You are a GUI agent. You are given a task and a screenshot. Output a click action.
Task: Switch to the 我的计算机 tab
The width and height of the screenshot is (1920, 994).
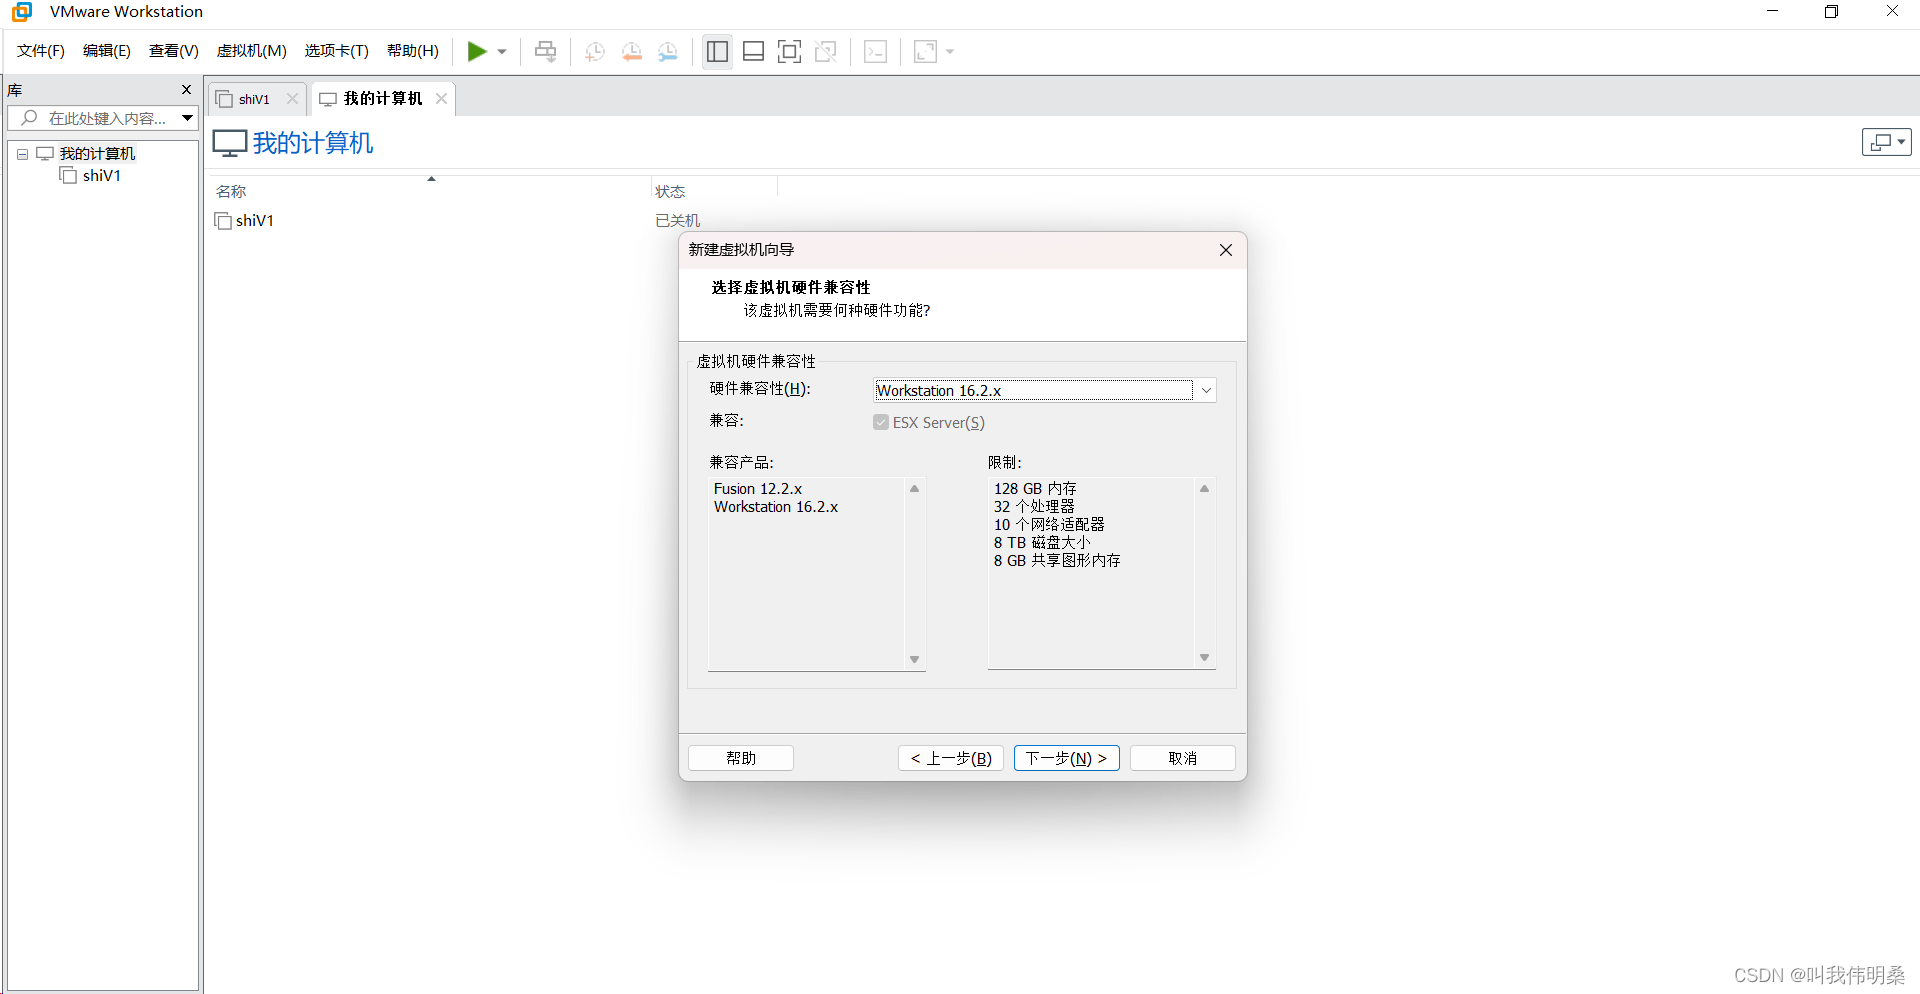tap(382, 98)
